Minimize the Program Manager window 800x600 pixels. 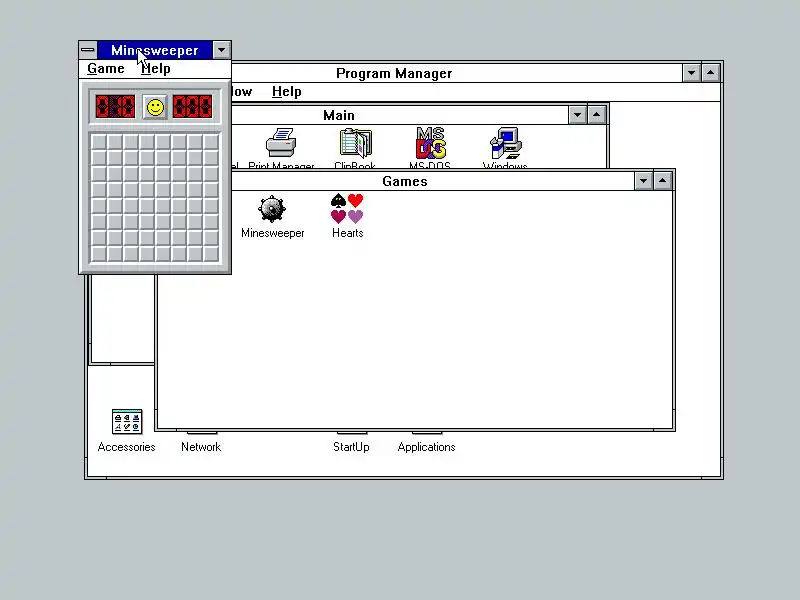coord(691,73)
